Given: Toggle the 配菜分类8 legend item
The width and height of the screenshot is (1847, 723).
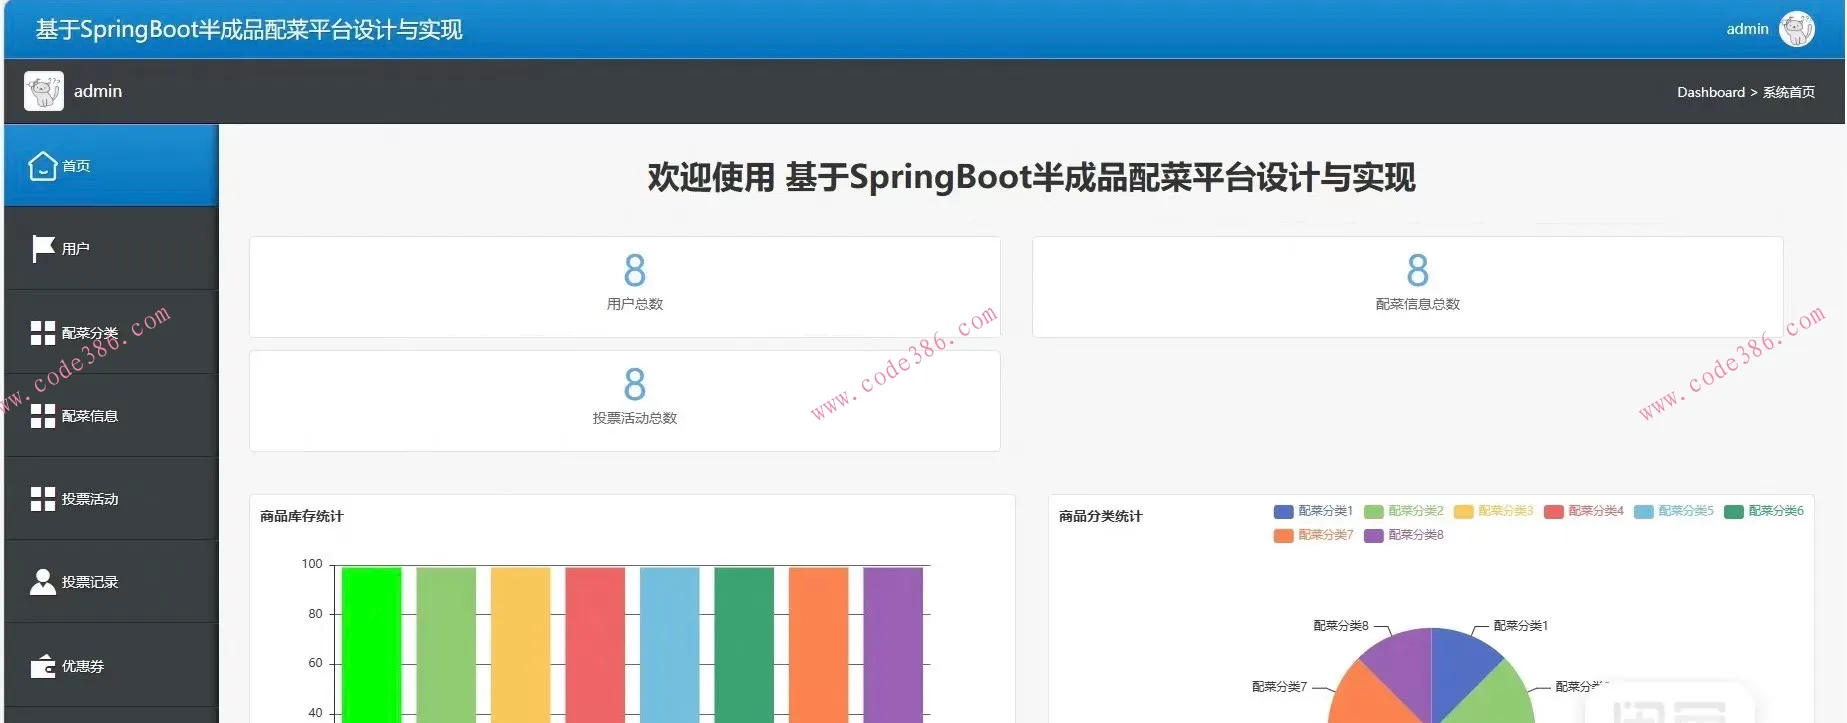Looking at the screenshot, I should click(1403, 535).
